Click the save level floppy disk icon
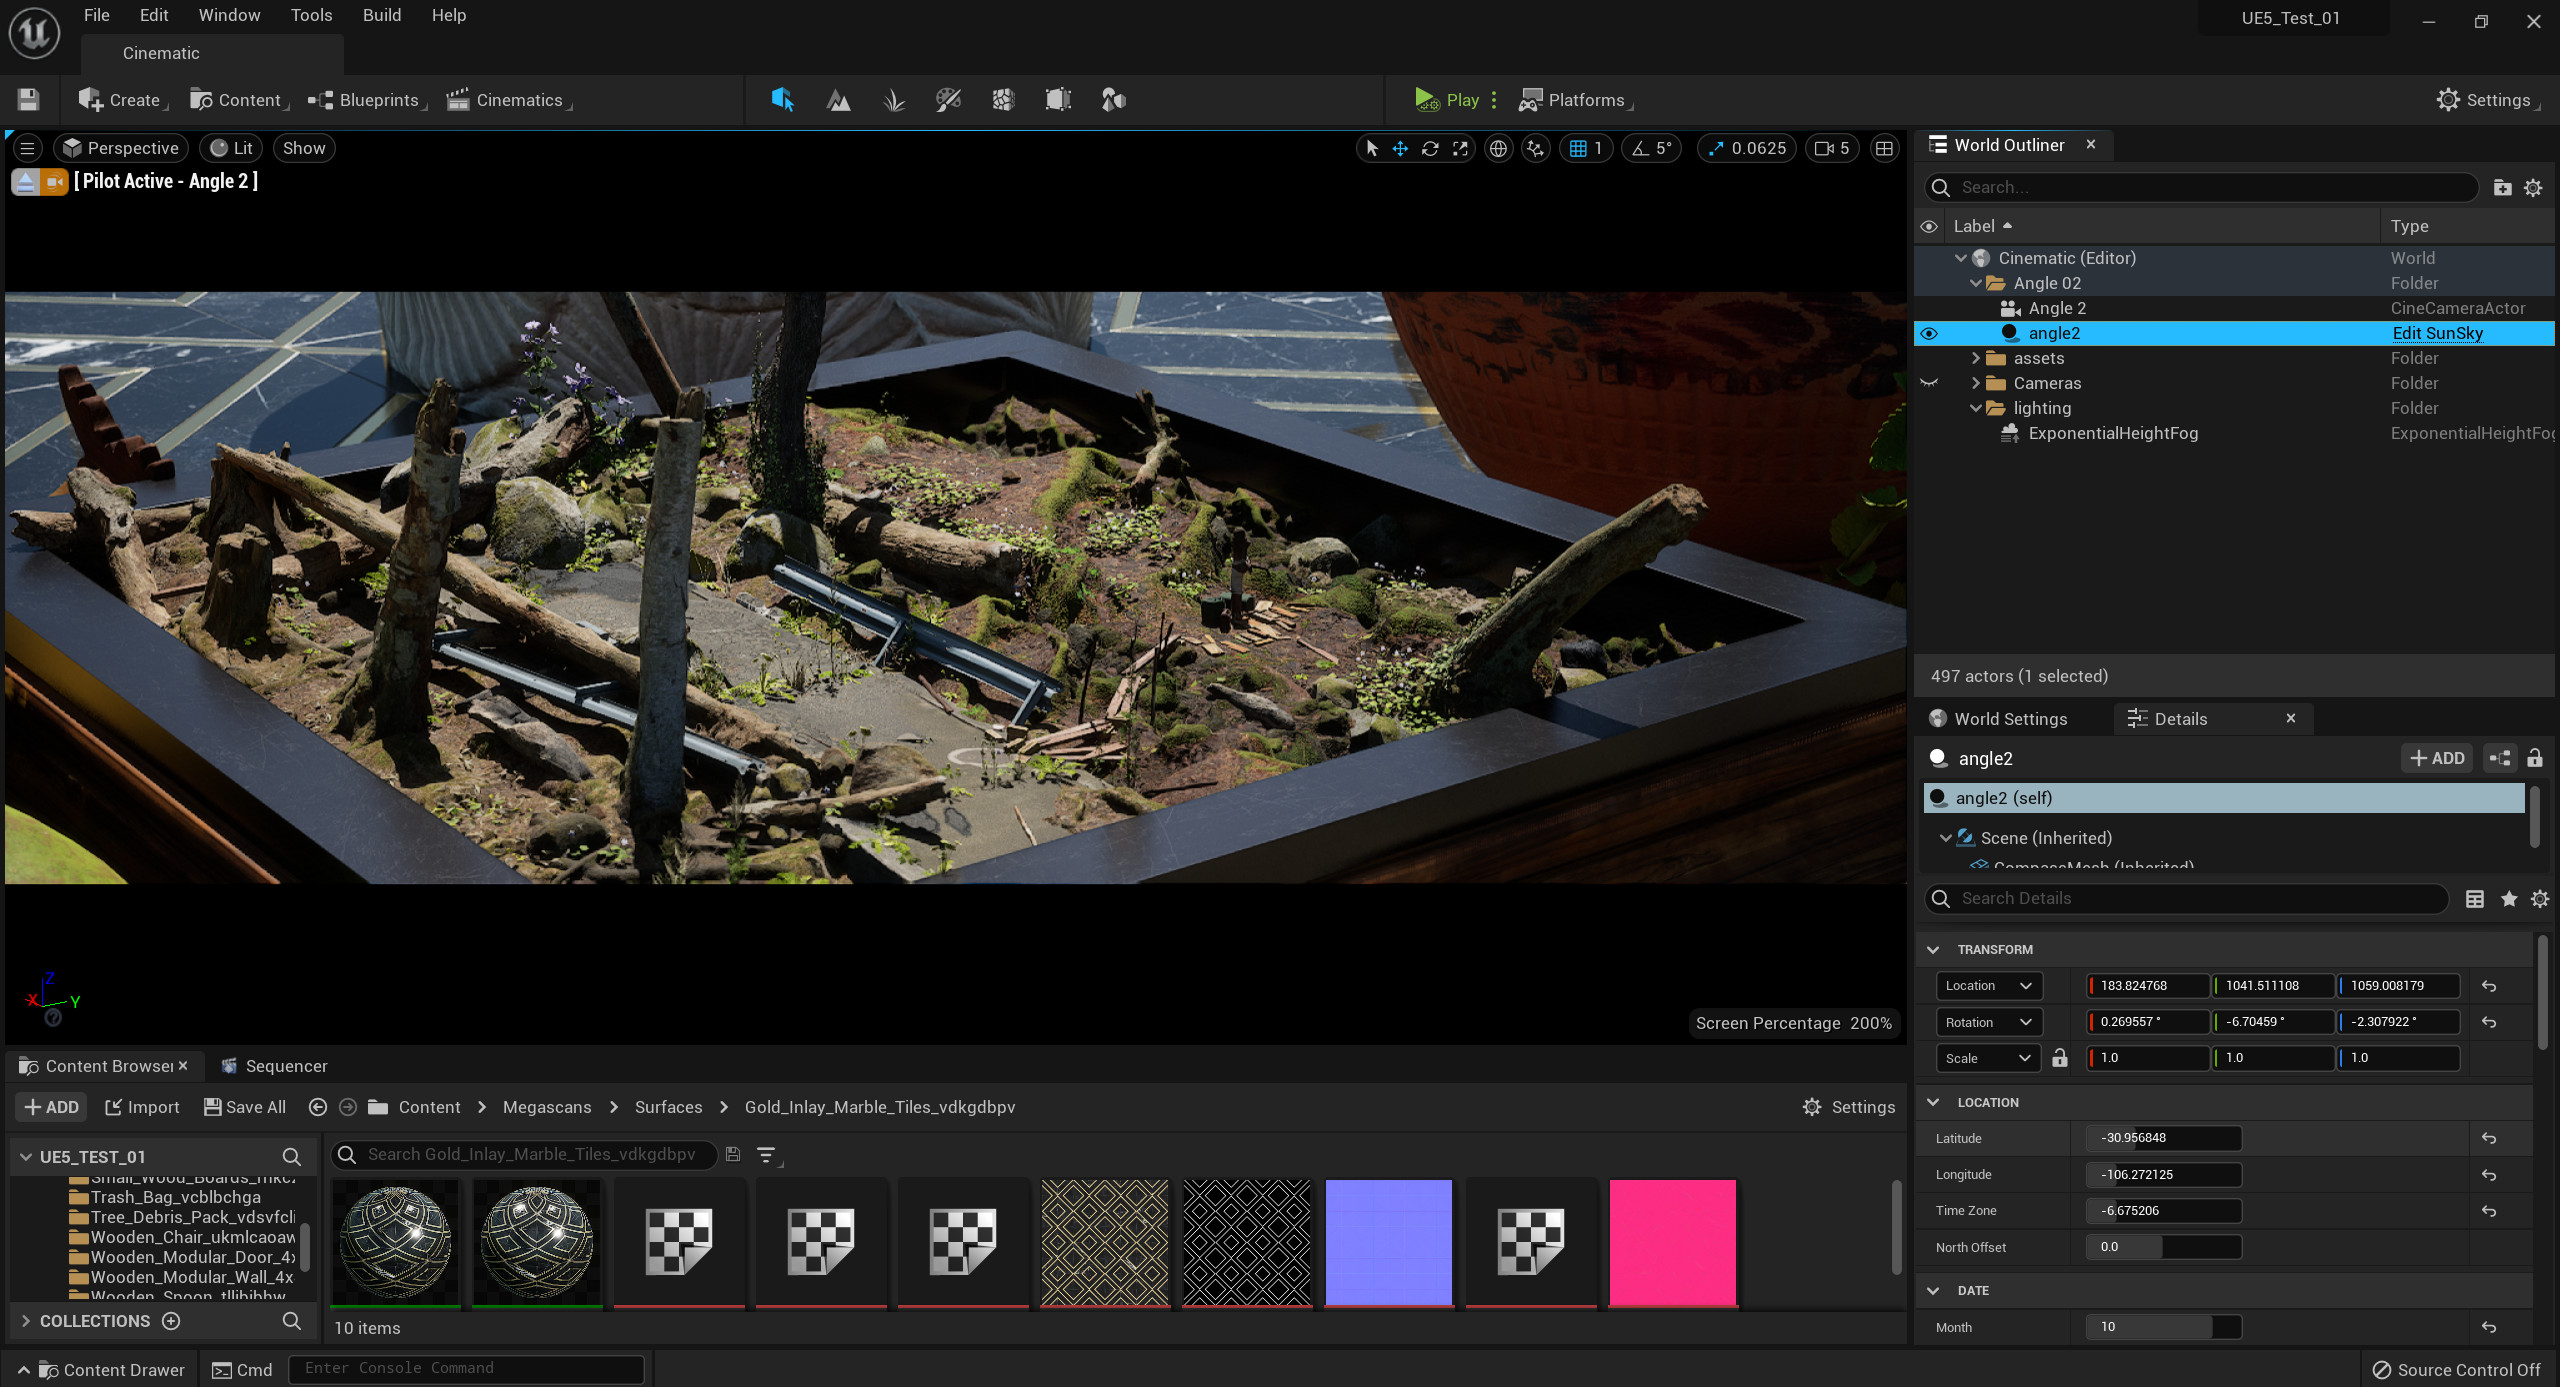The height and width of the screenshot is (1387, 2560). pyautogui.click(x=28, y=99)
